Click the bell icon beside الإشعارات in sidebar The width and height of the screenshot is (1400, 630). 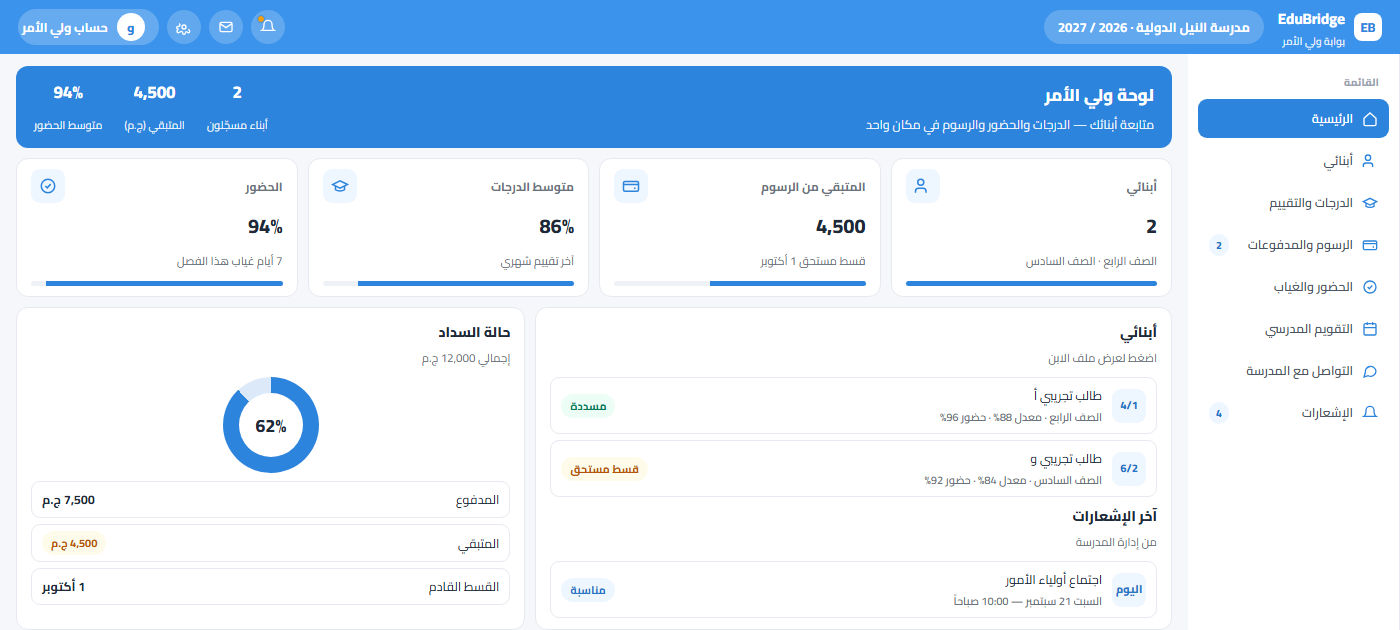pos(1370,413)
